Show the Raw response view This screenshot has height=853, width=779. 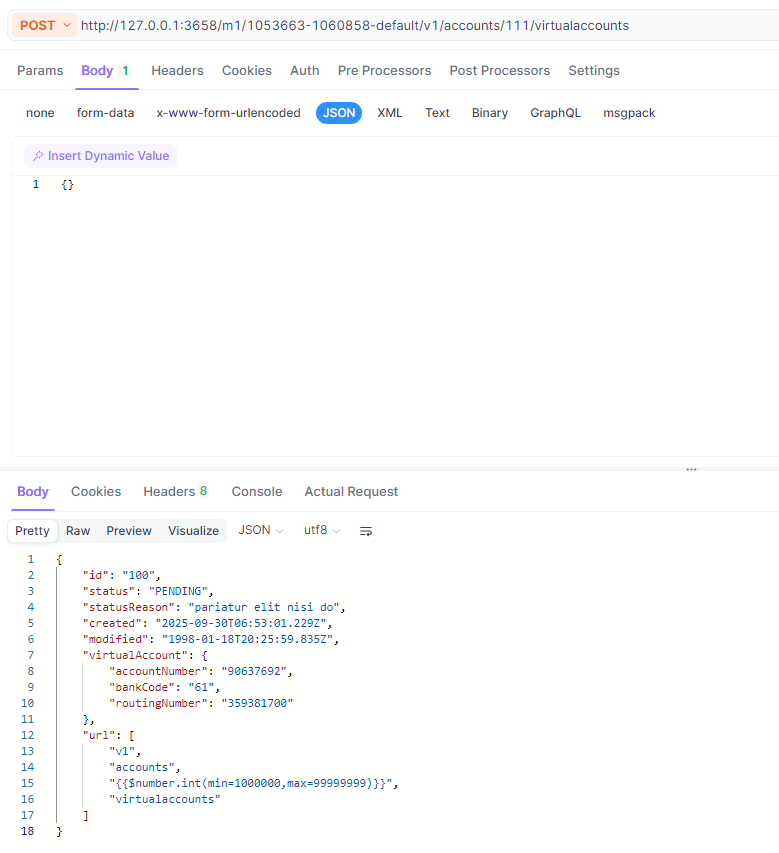click(x=78, y=531)
